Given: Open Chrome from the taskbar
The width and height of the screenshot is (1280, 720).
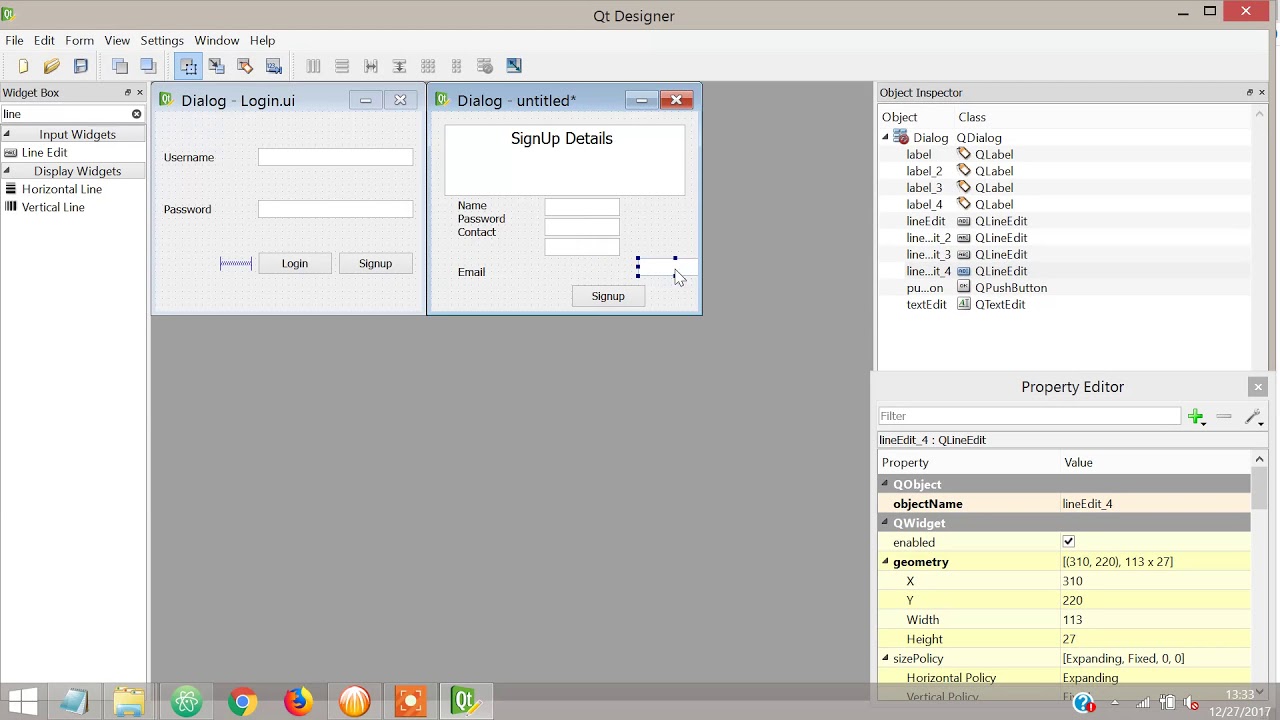Looking at the screenshot, I should click(242, 702).
